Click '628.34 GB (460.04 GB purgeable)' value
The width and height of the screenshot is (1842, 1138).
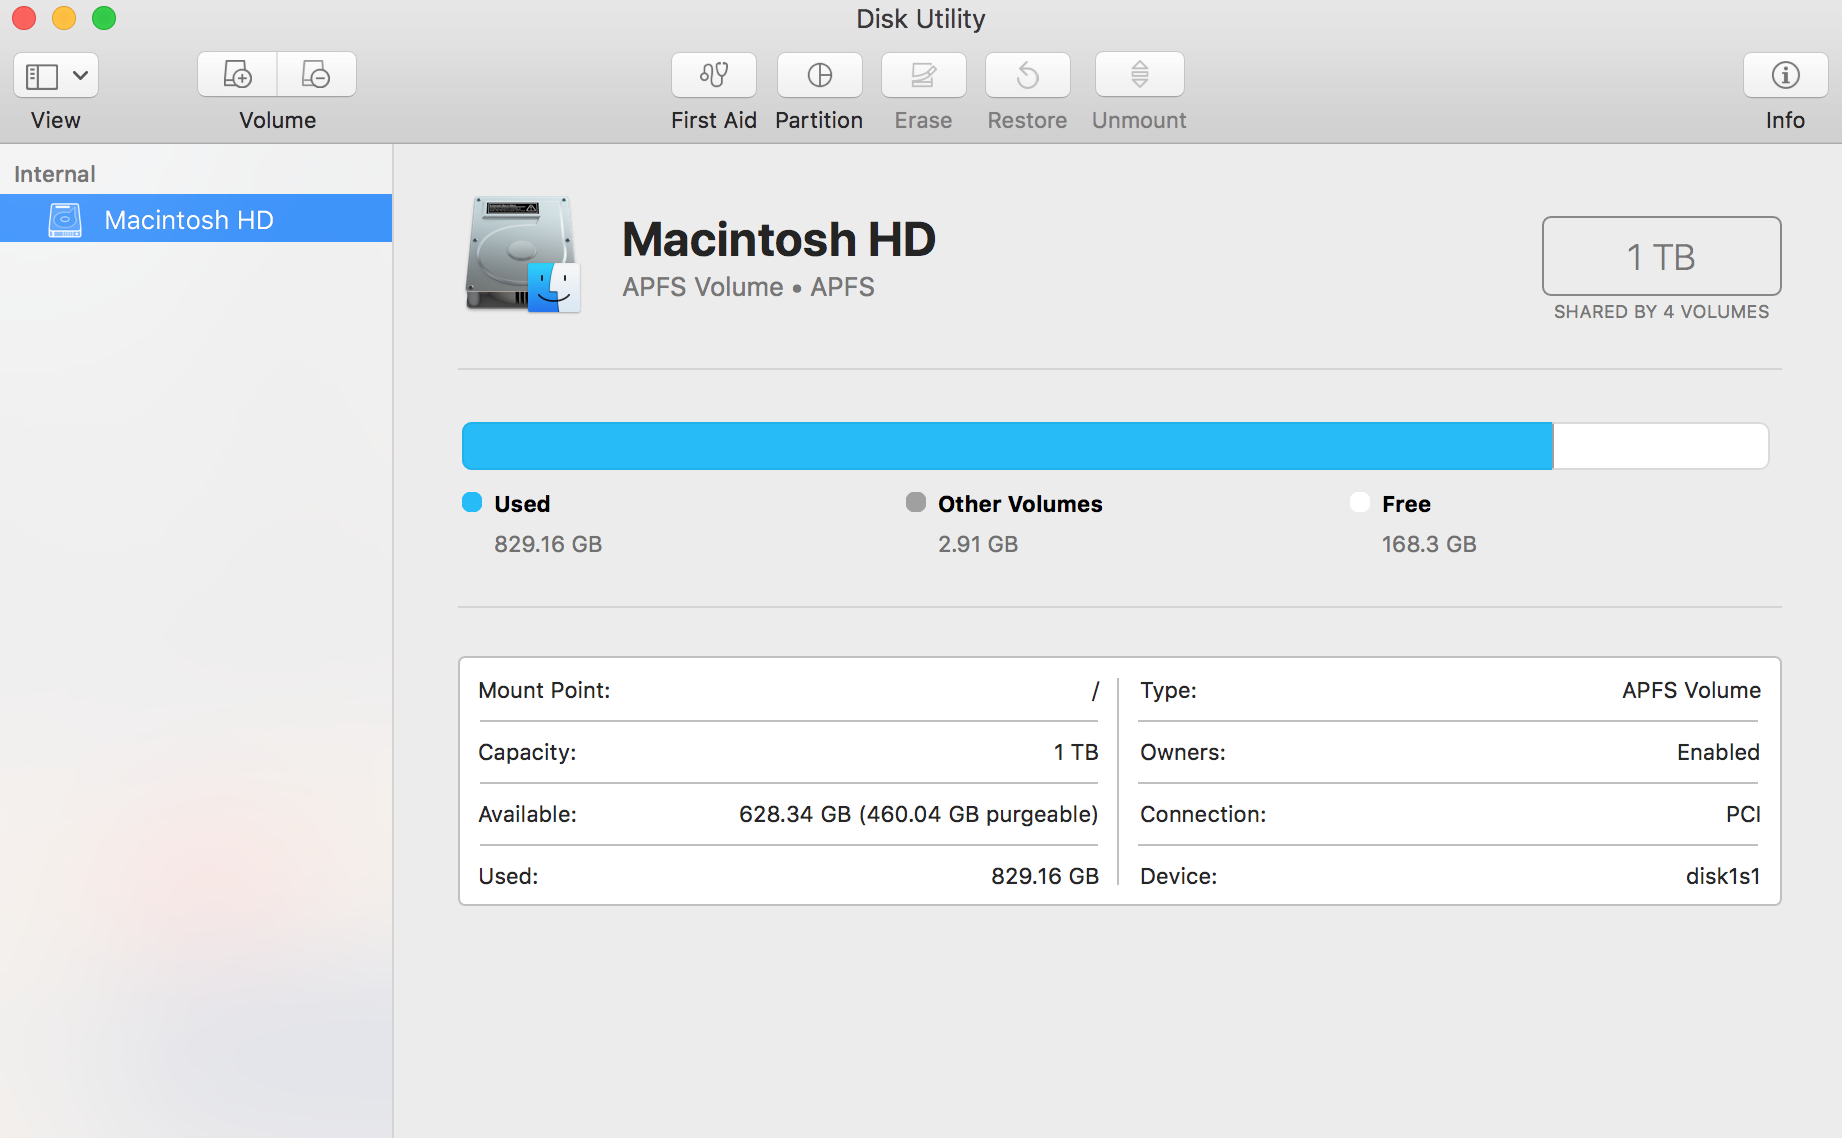[x=918, y=814]
